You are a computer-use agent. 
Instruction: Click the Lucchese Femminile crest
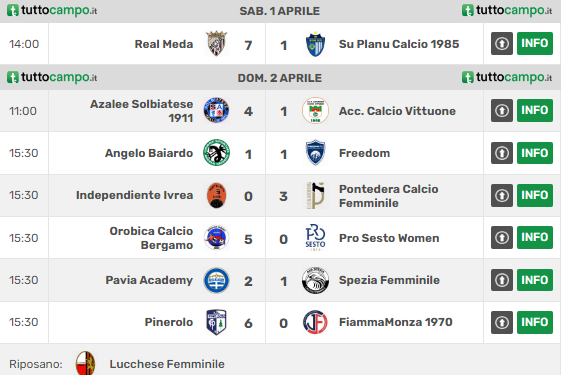[86, 364]
